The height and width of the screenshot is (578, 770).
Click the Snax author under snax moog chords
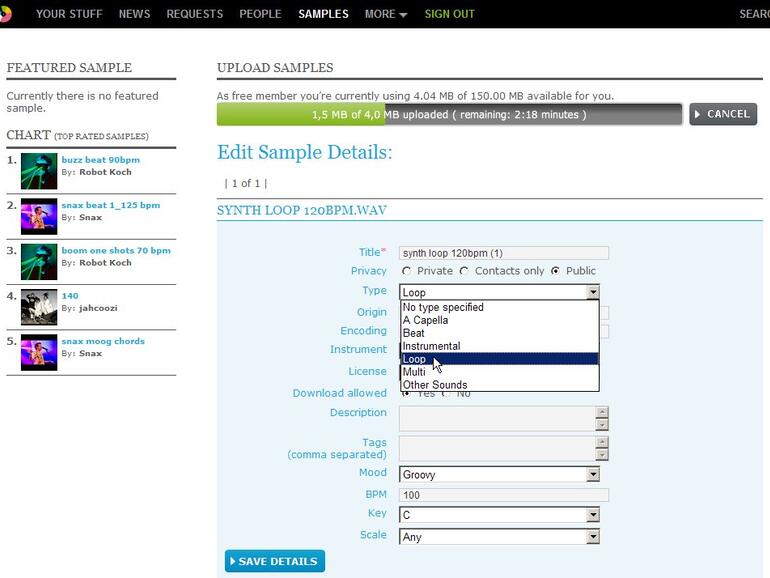(x=90, y=353)
